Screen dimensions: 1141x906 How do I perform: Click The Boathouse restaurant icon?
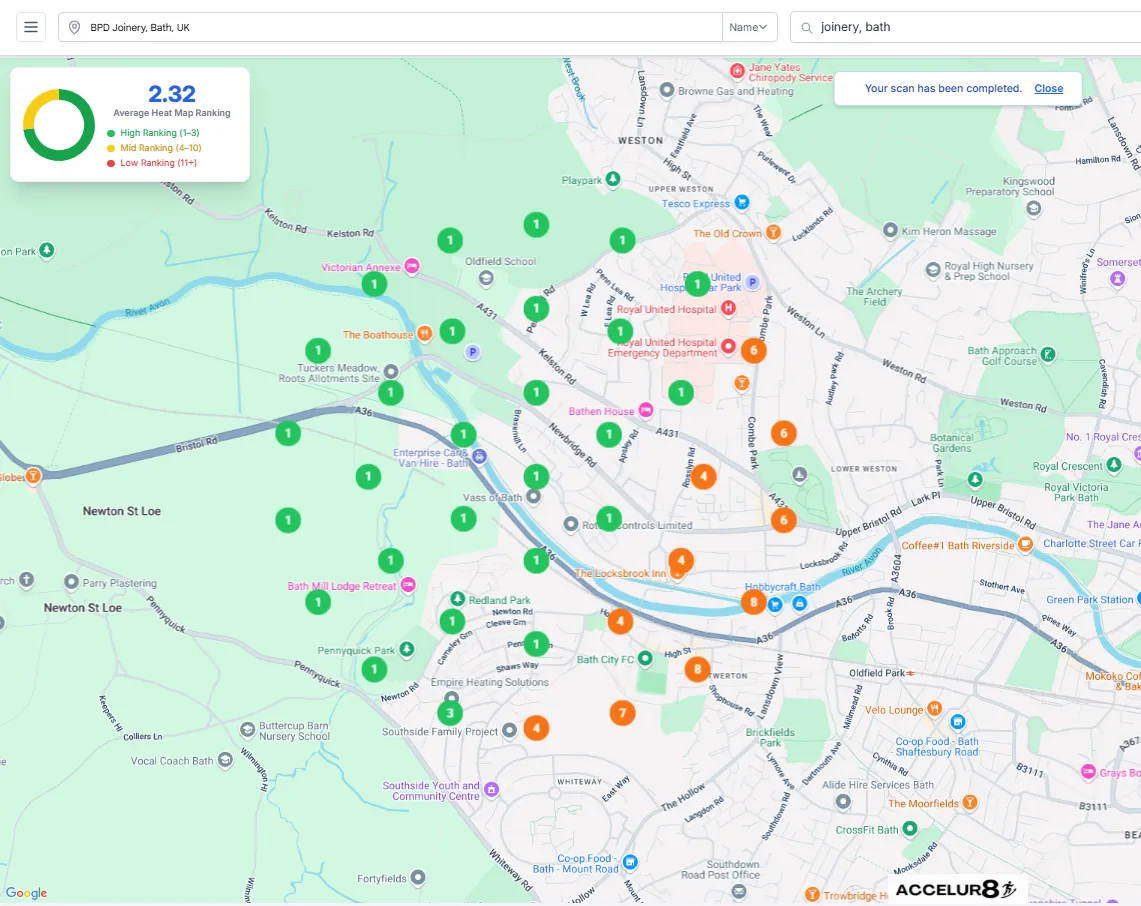coord(424,334)
